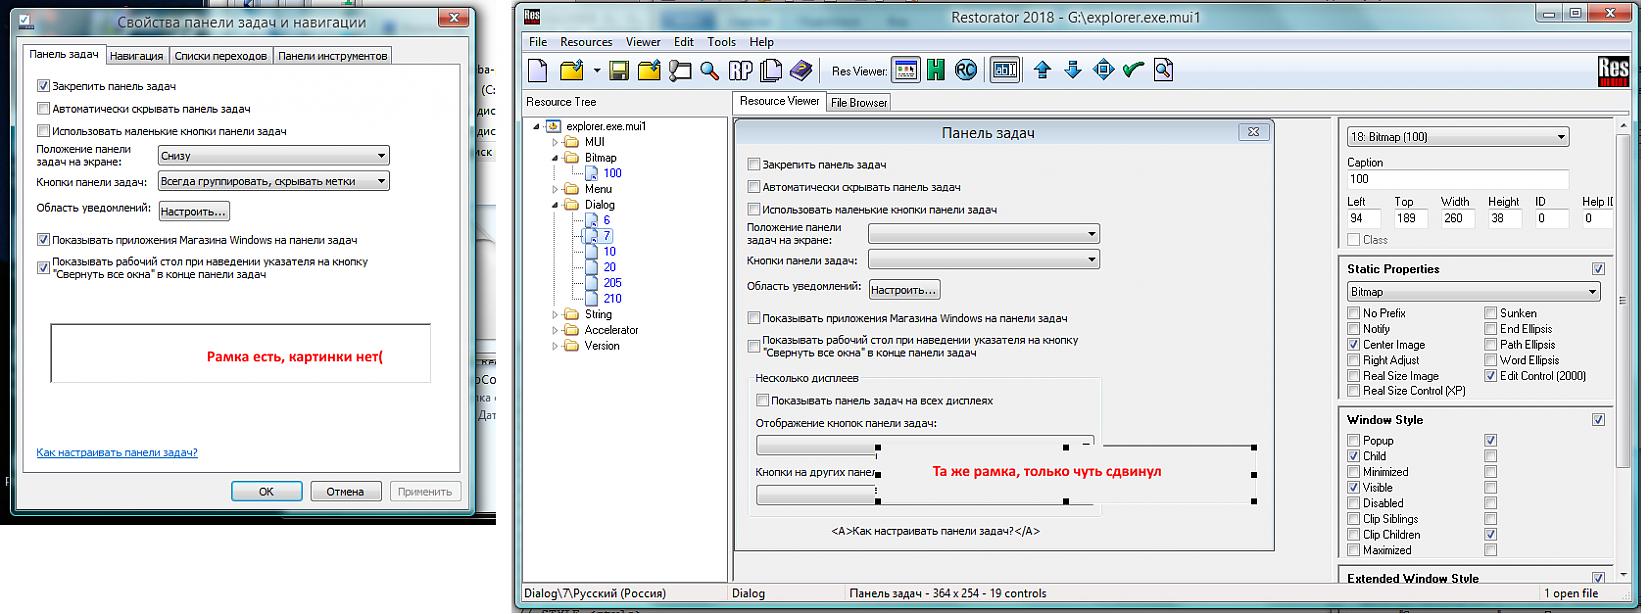Switch Res Viewer to hex mode (green H)
Screen dimensions: 1650x614
click(x=936, y=70)
